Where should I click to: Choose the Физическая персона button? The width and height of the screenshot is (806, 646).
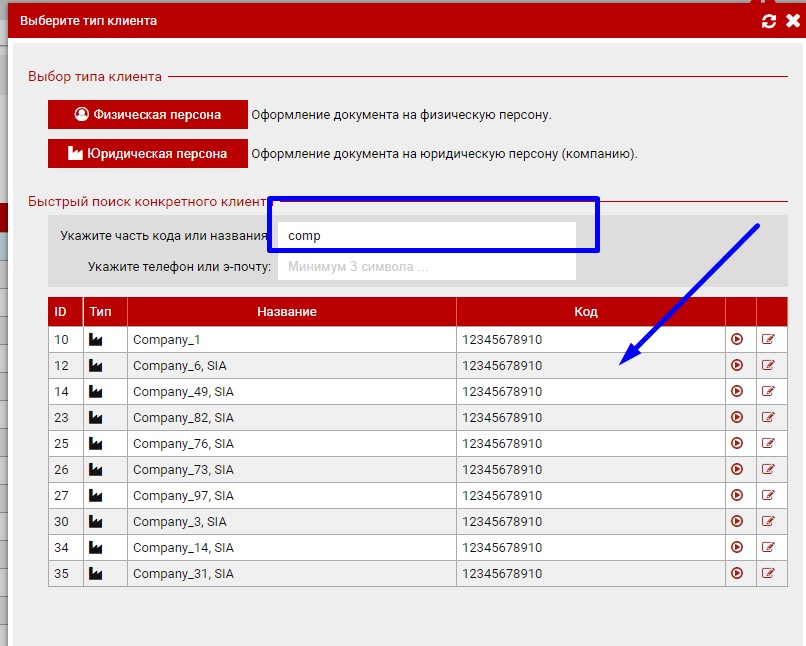(x=148, y=115)
